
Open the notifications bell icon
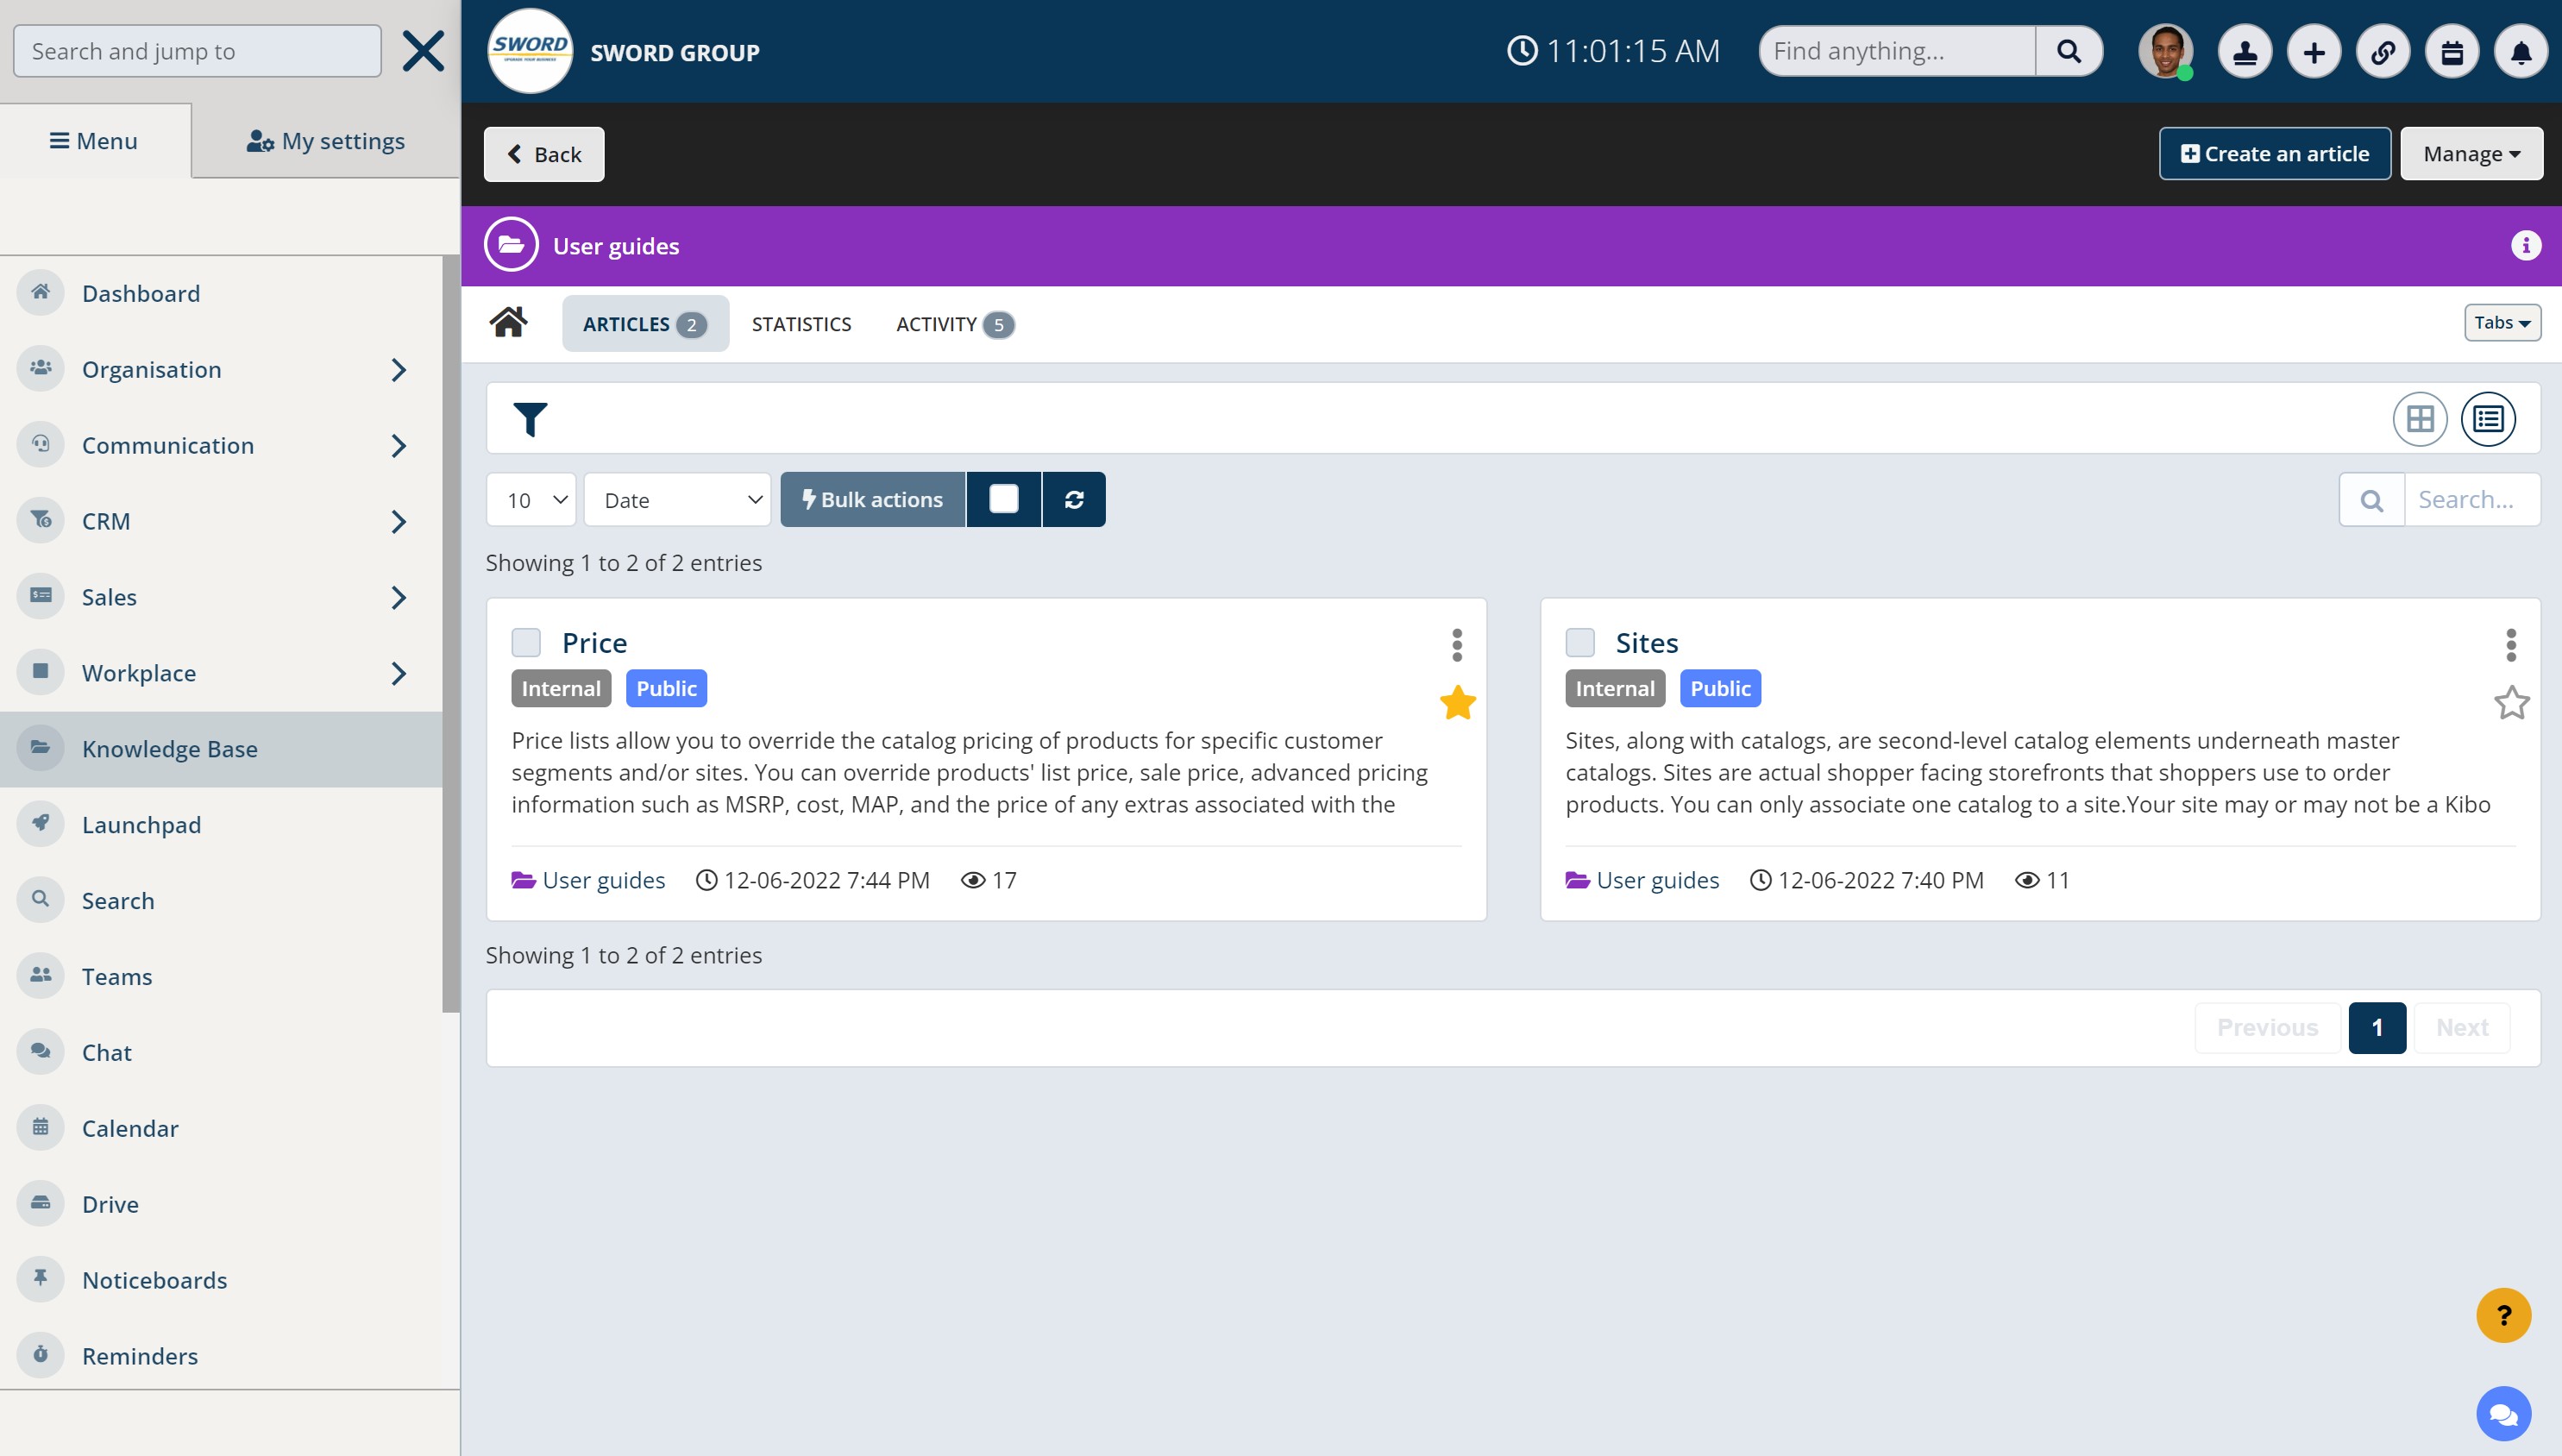(2520, 52)
